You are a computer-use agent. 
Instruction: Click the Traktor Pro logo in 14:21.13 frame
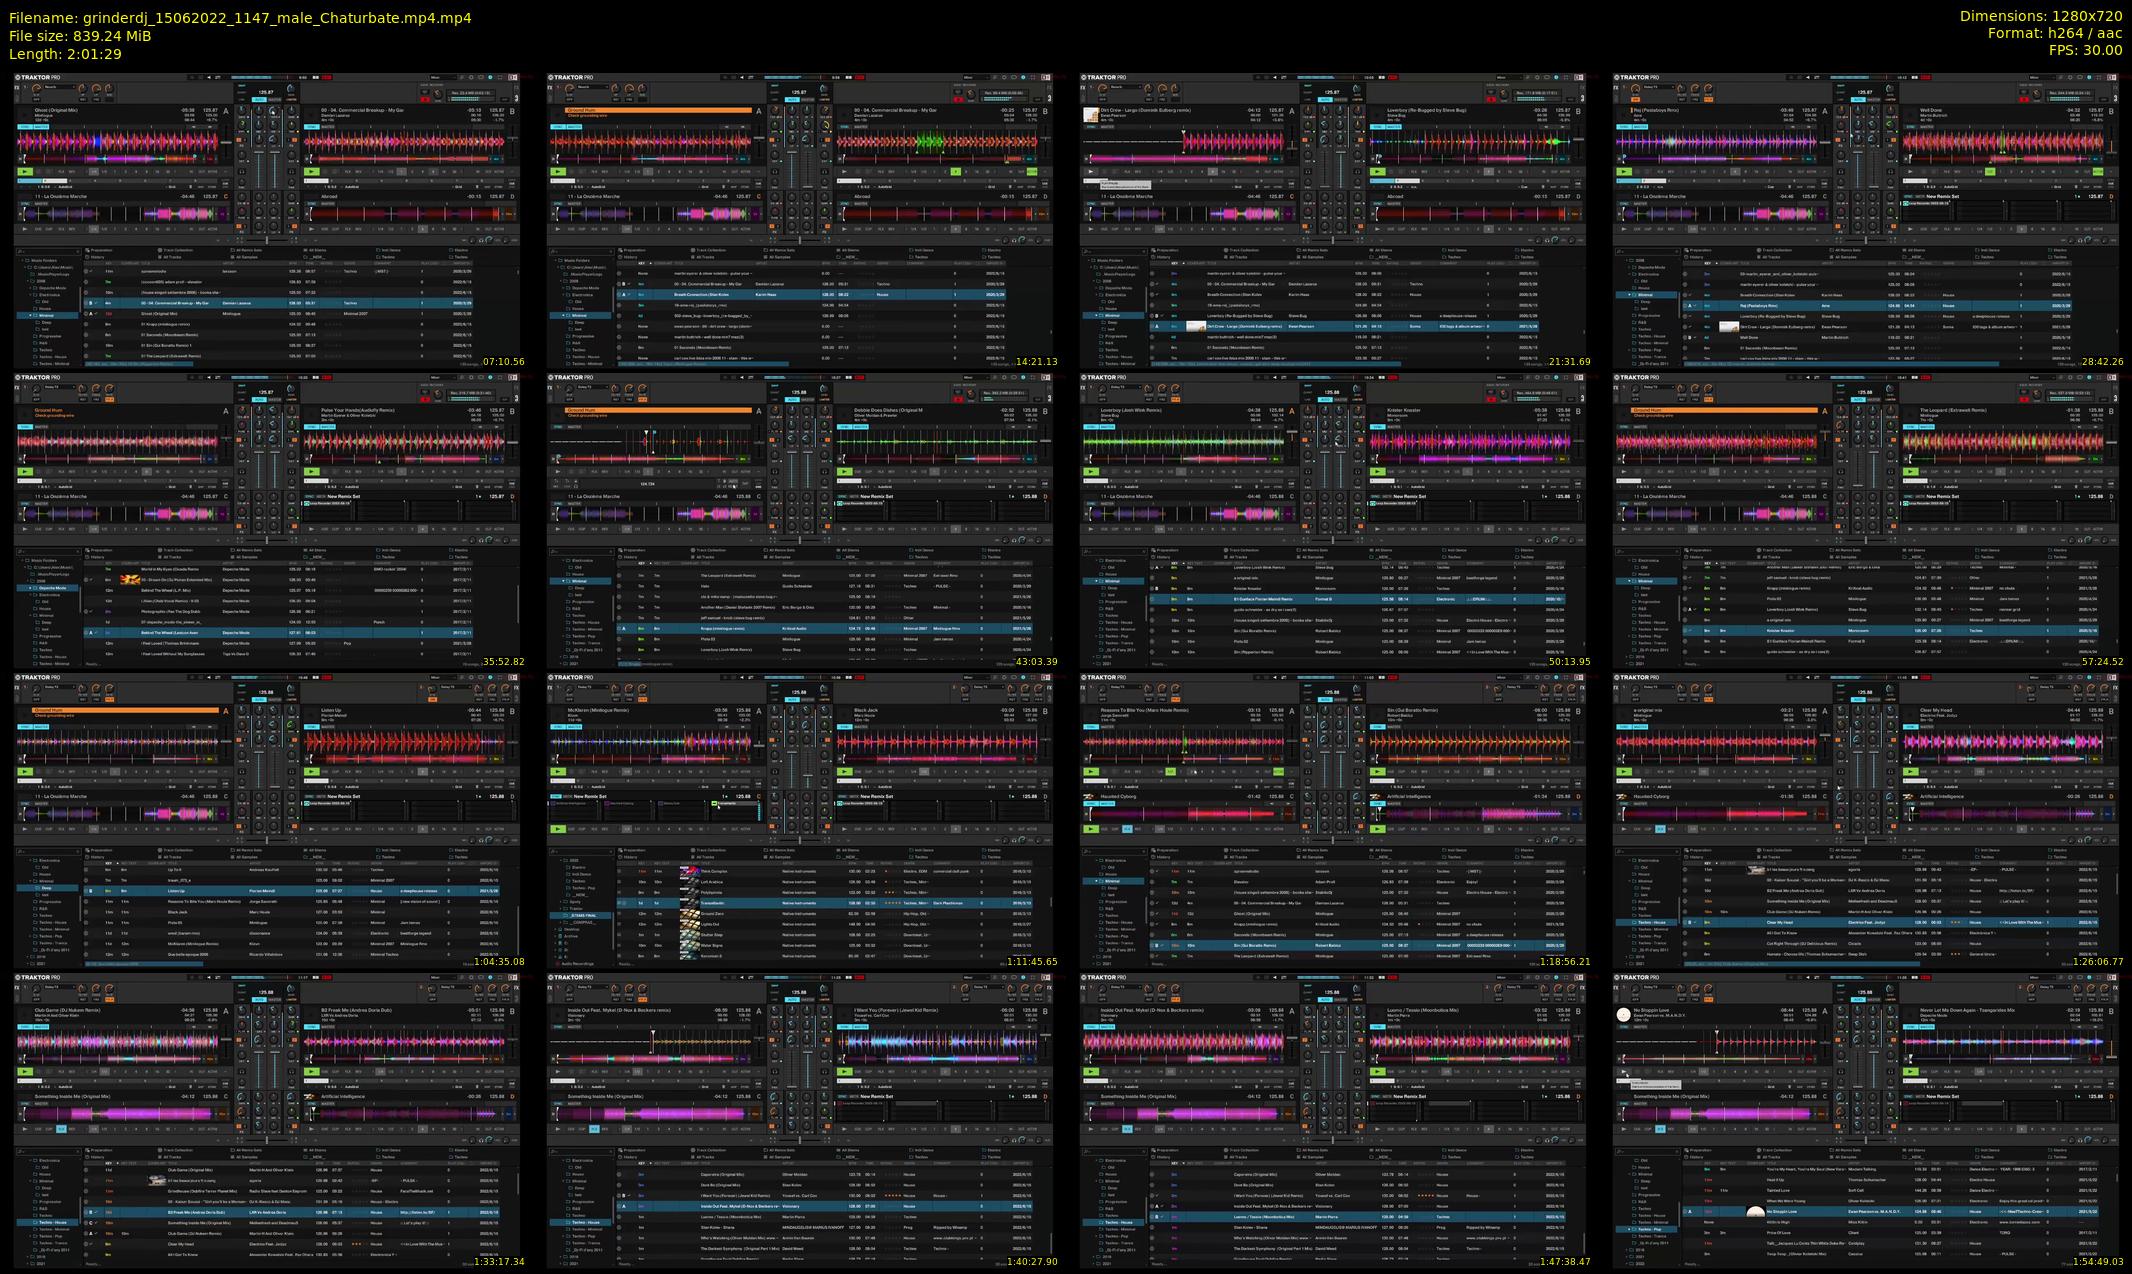pyautogui.click(x=572, y=77)
